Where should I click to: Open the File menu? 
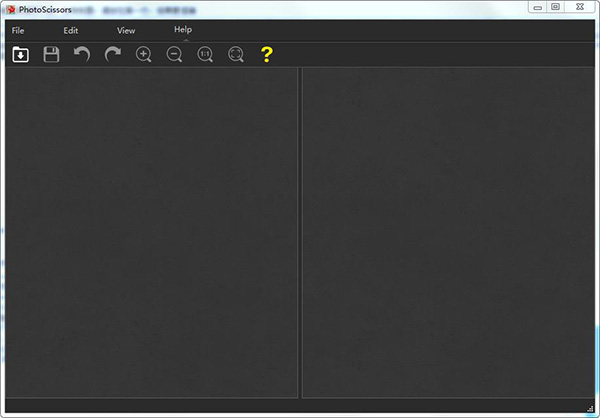click(x=18, y=31)
